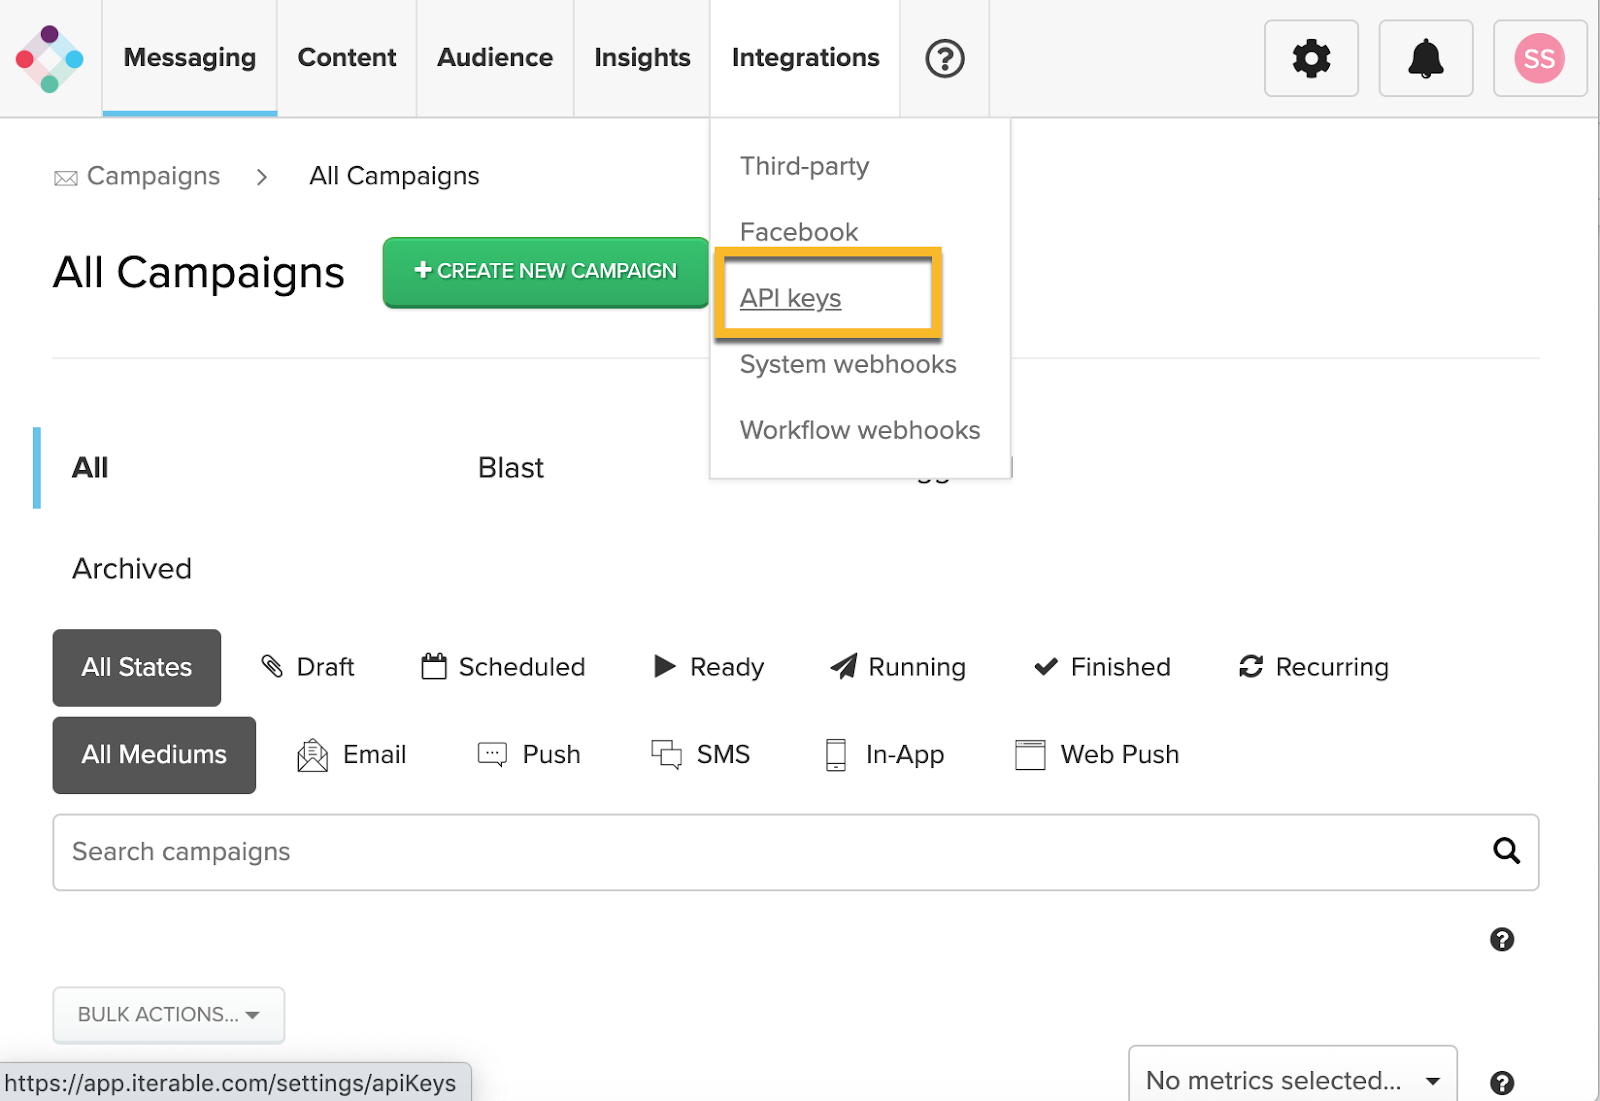Open the Insights navigation menu
This screenshot has height=1101, width=1600.
[x=642, y=58]
